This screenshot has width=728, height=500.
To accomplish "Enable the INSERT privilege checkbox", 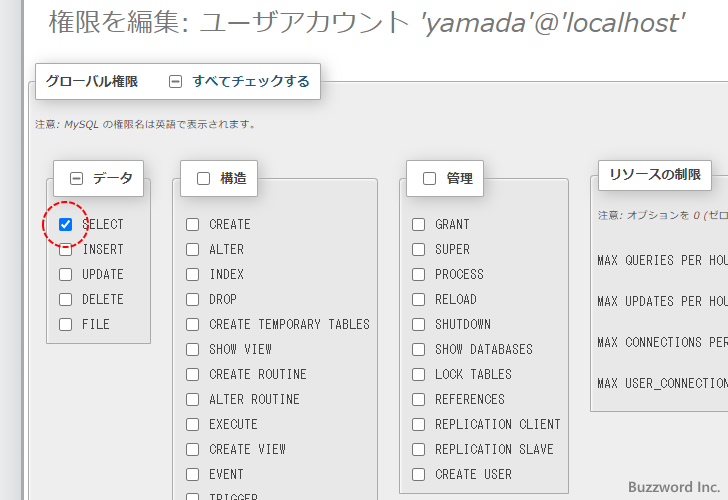I will coord(66,250).
